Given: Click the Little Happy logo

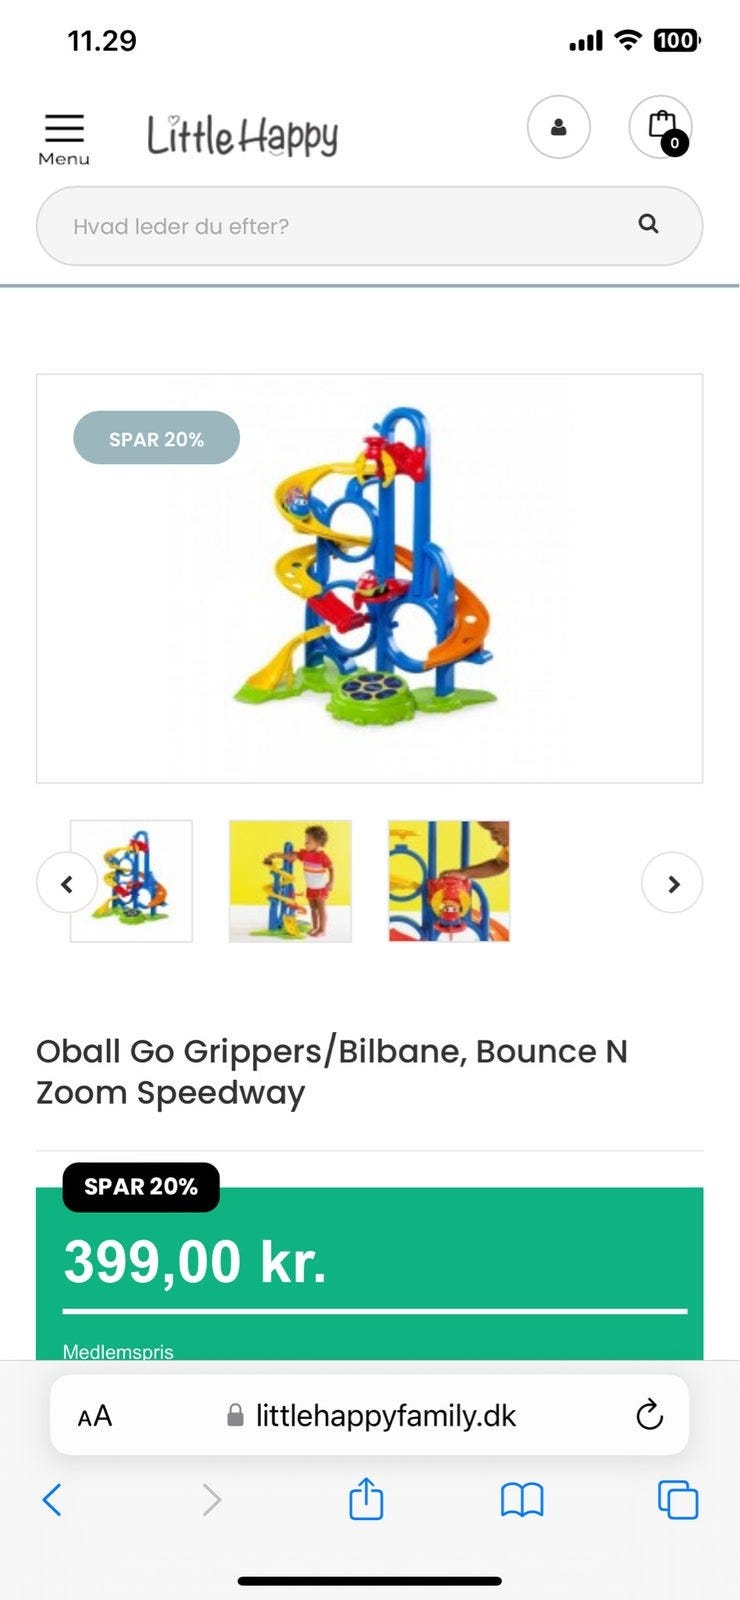Looking at the screenshot, I should click(x=242, y=135).
